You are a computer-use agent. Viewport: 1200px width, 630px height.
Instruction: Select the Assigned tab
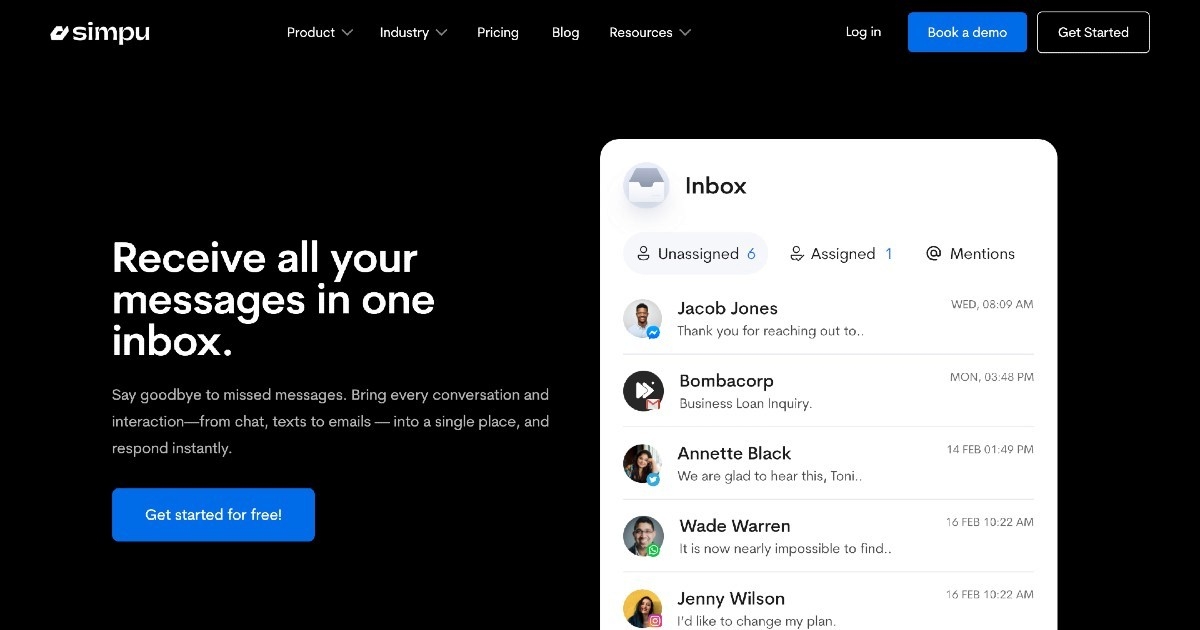point(840,254)
